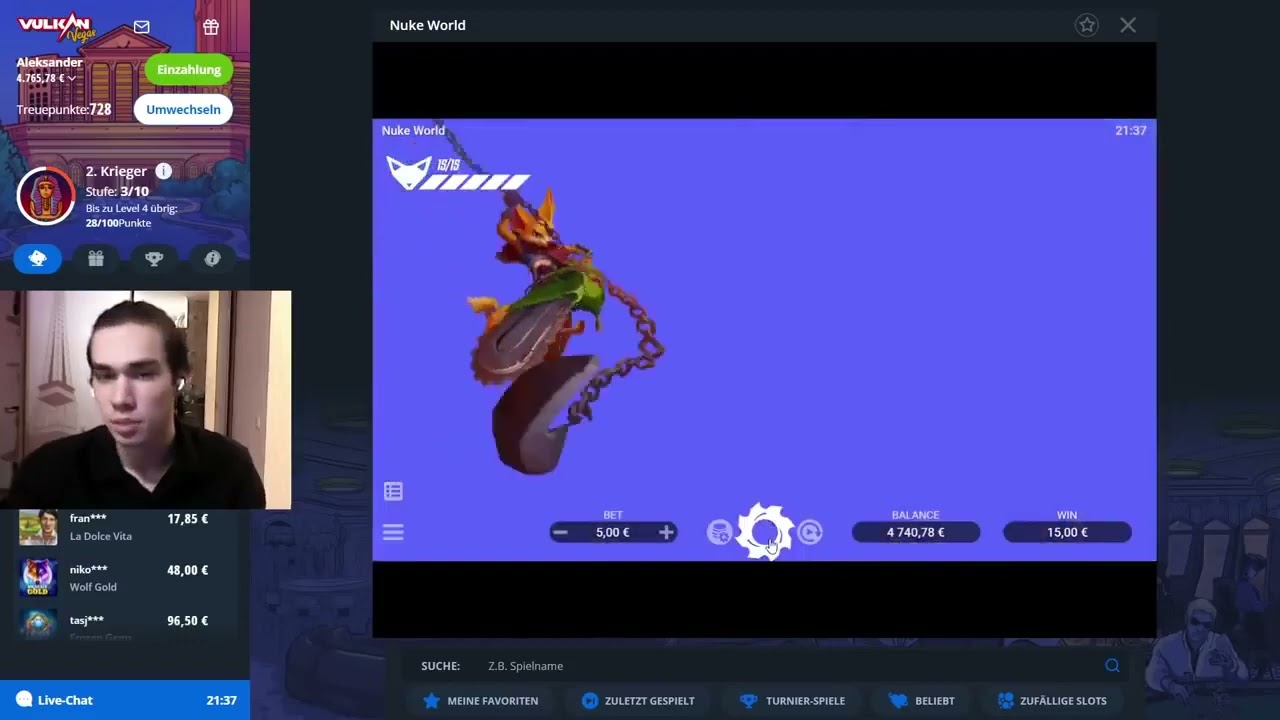
Task: Click the autoplay icon
Action: [810, 532]
